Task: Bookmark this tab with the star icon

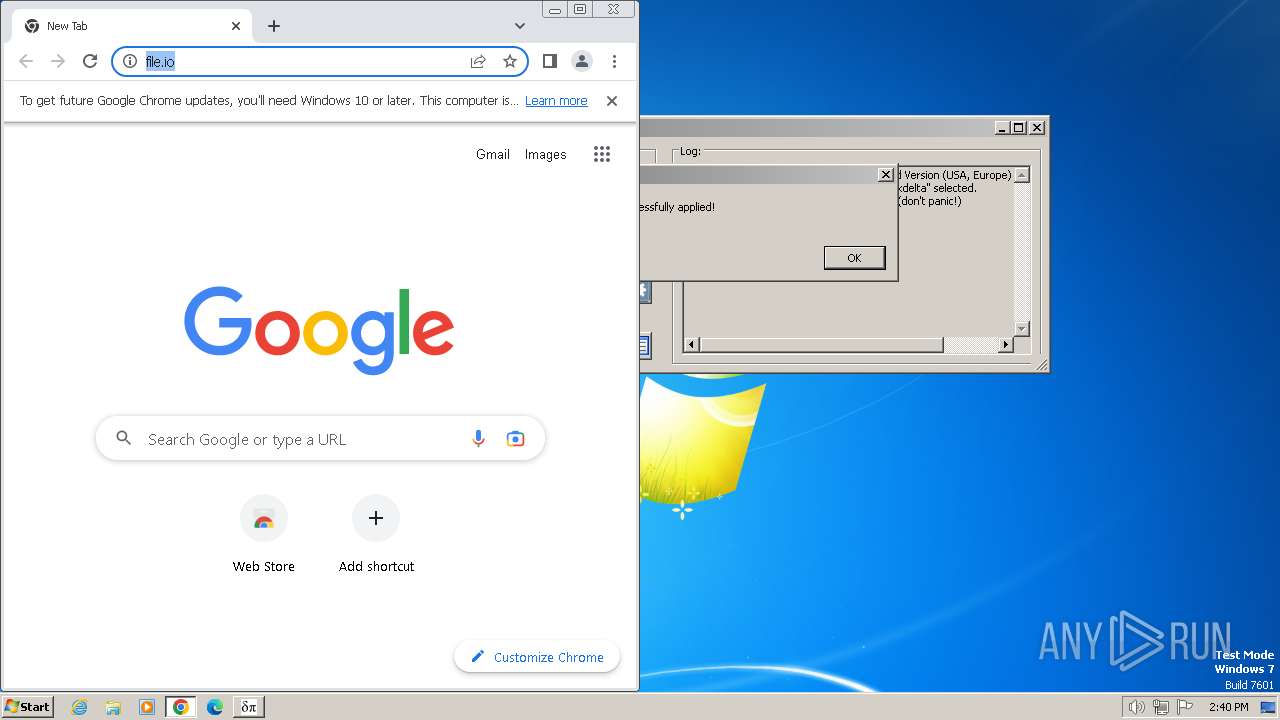Action: [510, 61]
